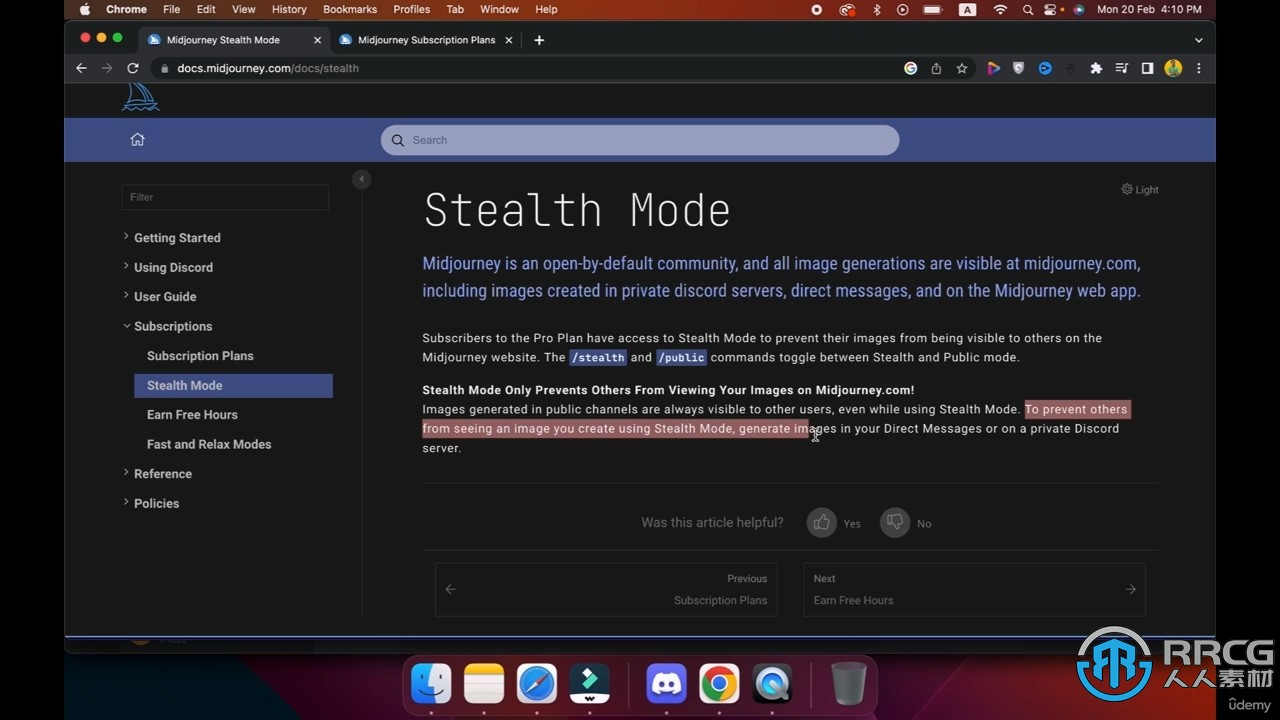
Task: Switch to Midjourney Subscription Plans tab
Action: point(425,40)
